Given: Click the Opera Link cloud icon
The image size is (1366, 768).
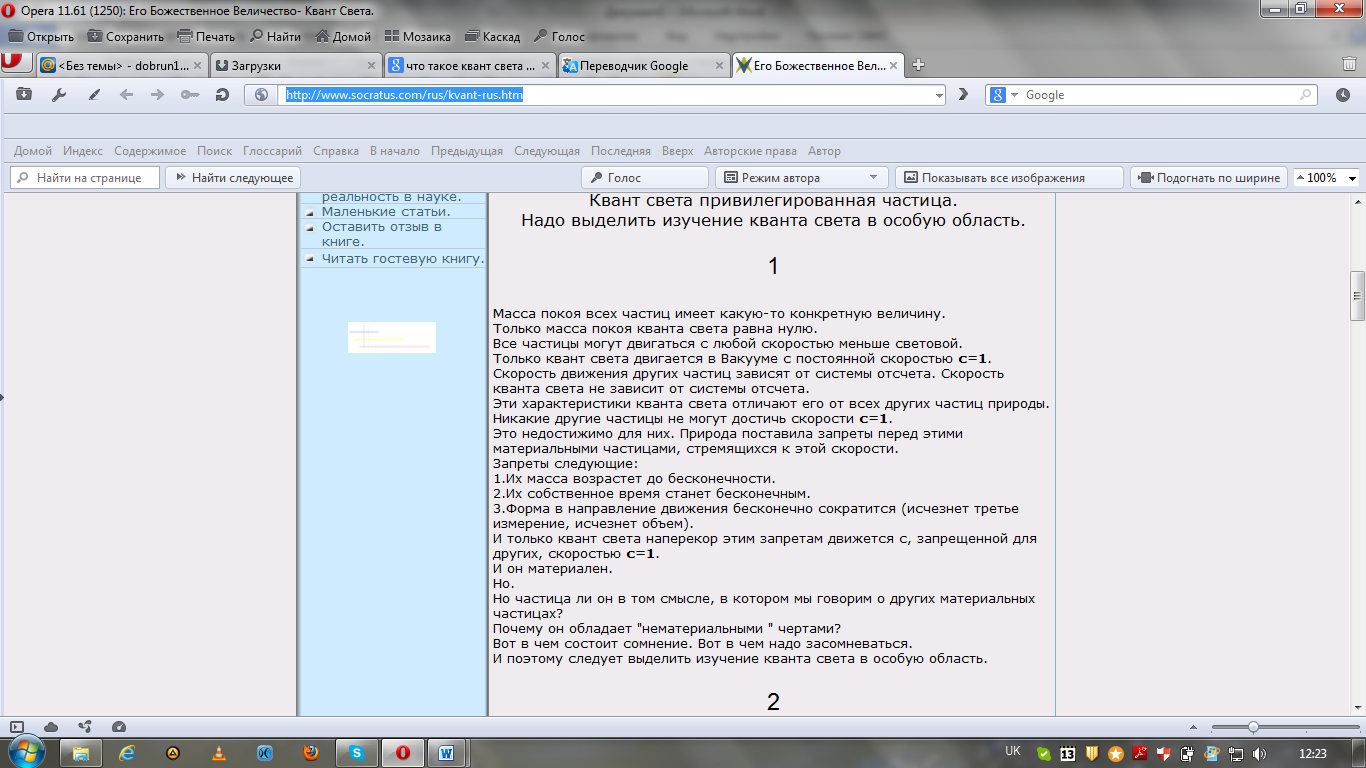Looking at the screenshot, I should point(51,727).
